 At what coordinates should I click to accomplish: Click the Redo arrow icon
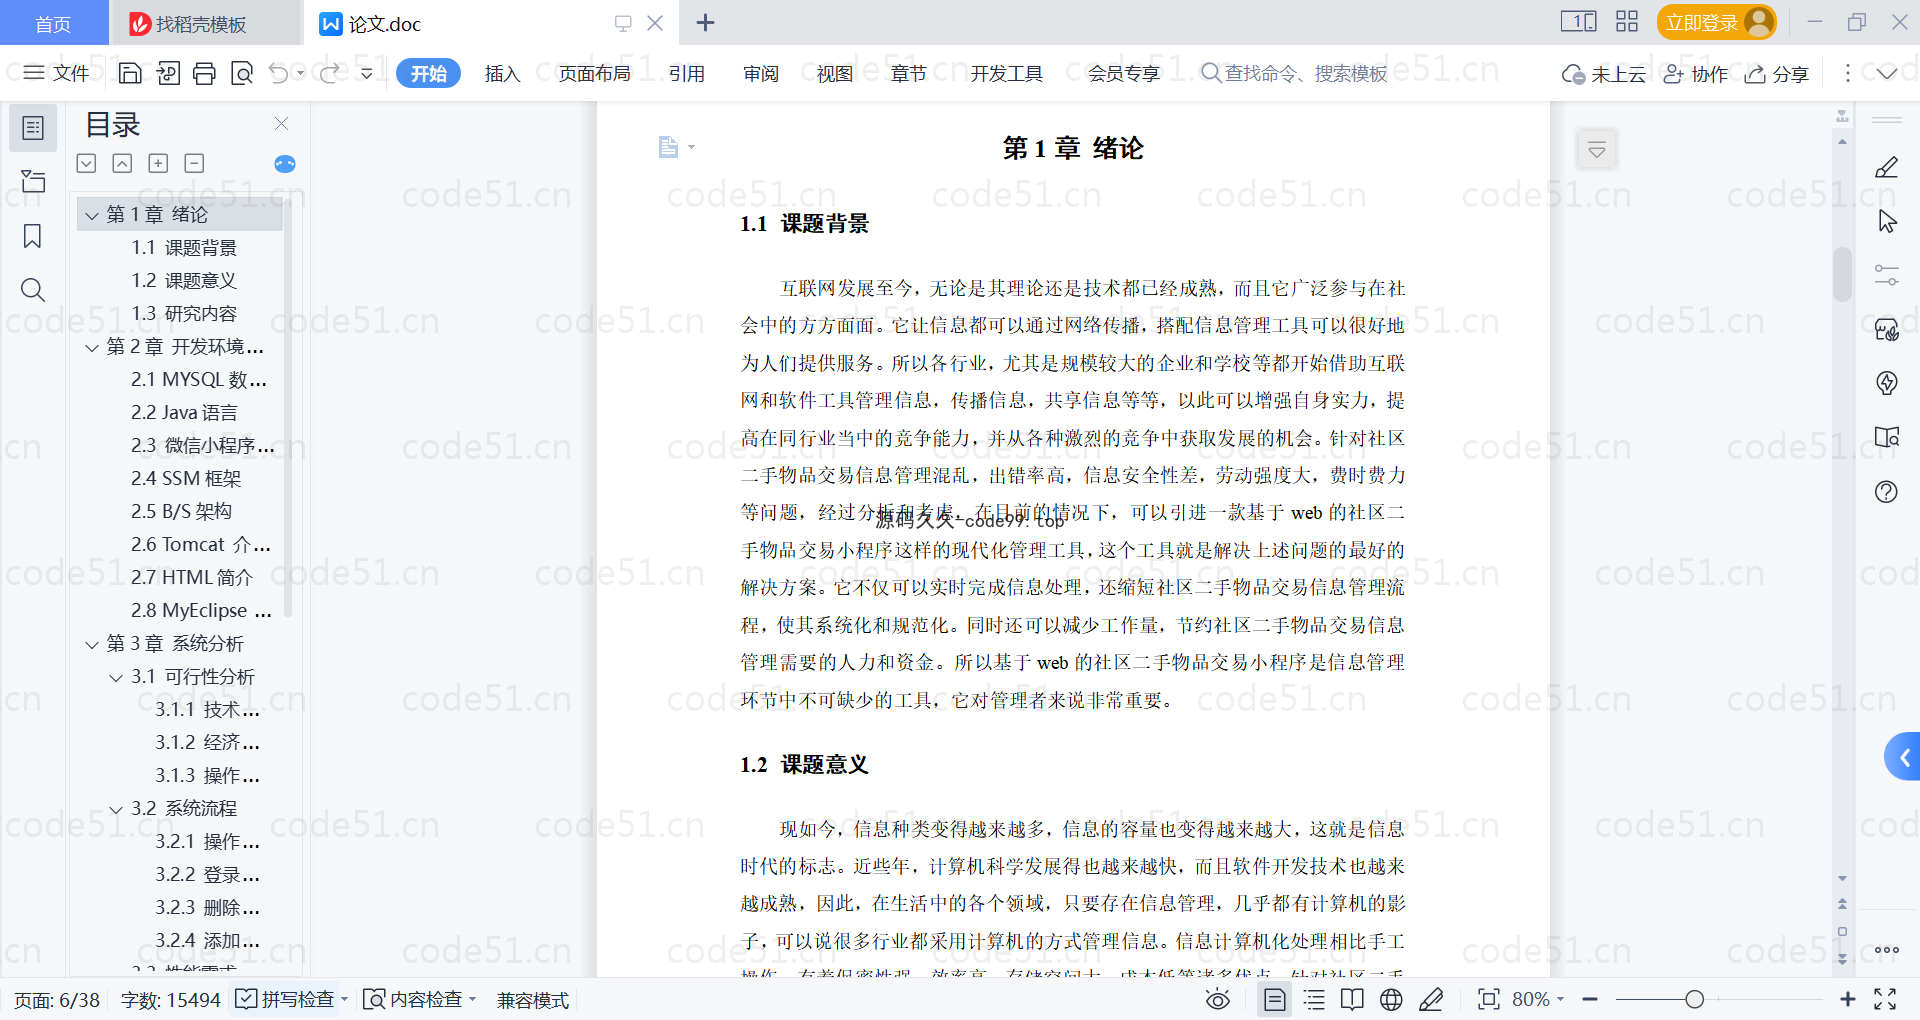[329, 73]
